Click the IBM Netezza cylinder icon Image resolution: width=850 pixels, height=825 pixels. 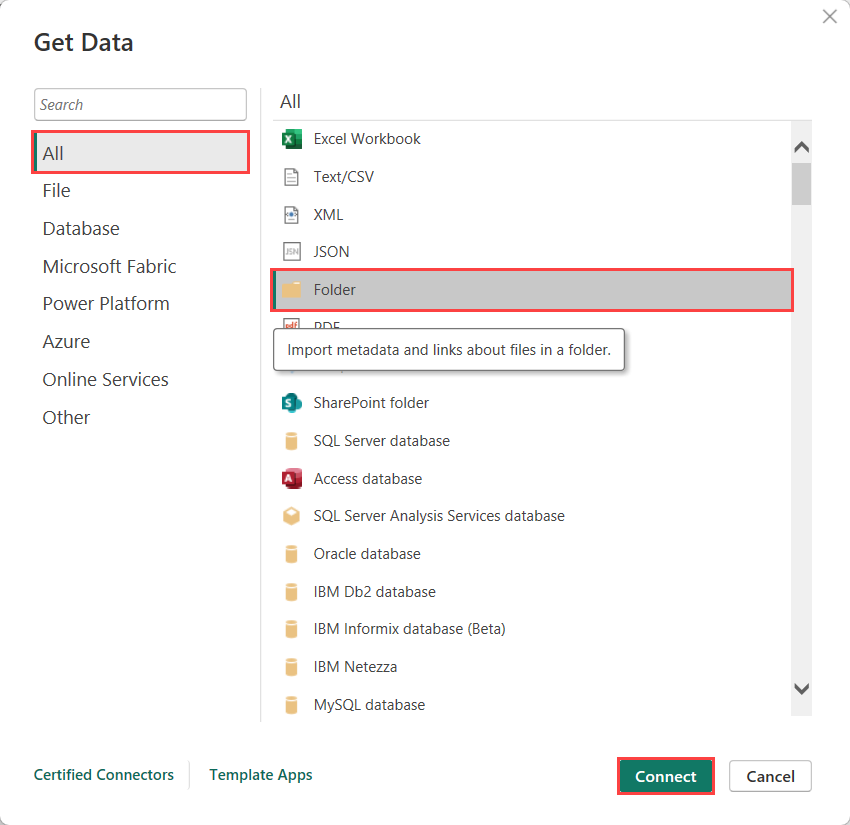pos(292,667)
